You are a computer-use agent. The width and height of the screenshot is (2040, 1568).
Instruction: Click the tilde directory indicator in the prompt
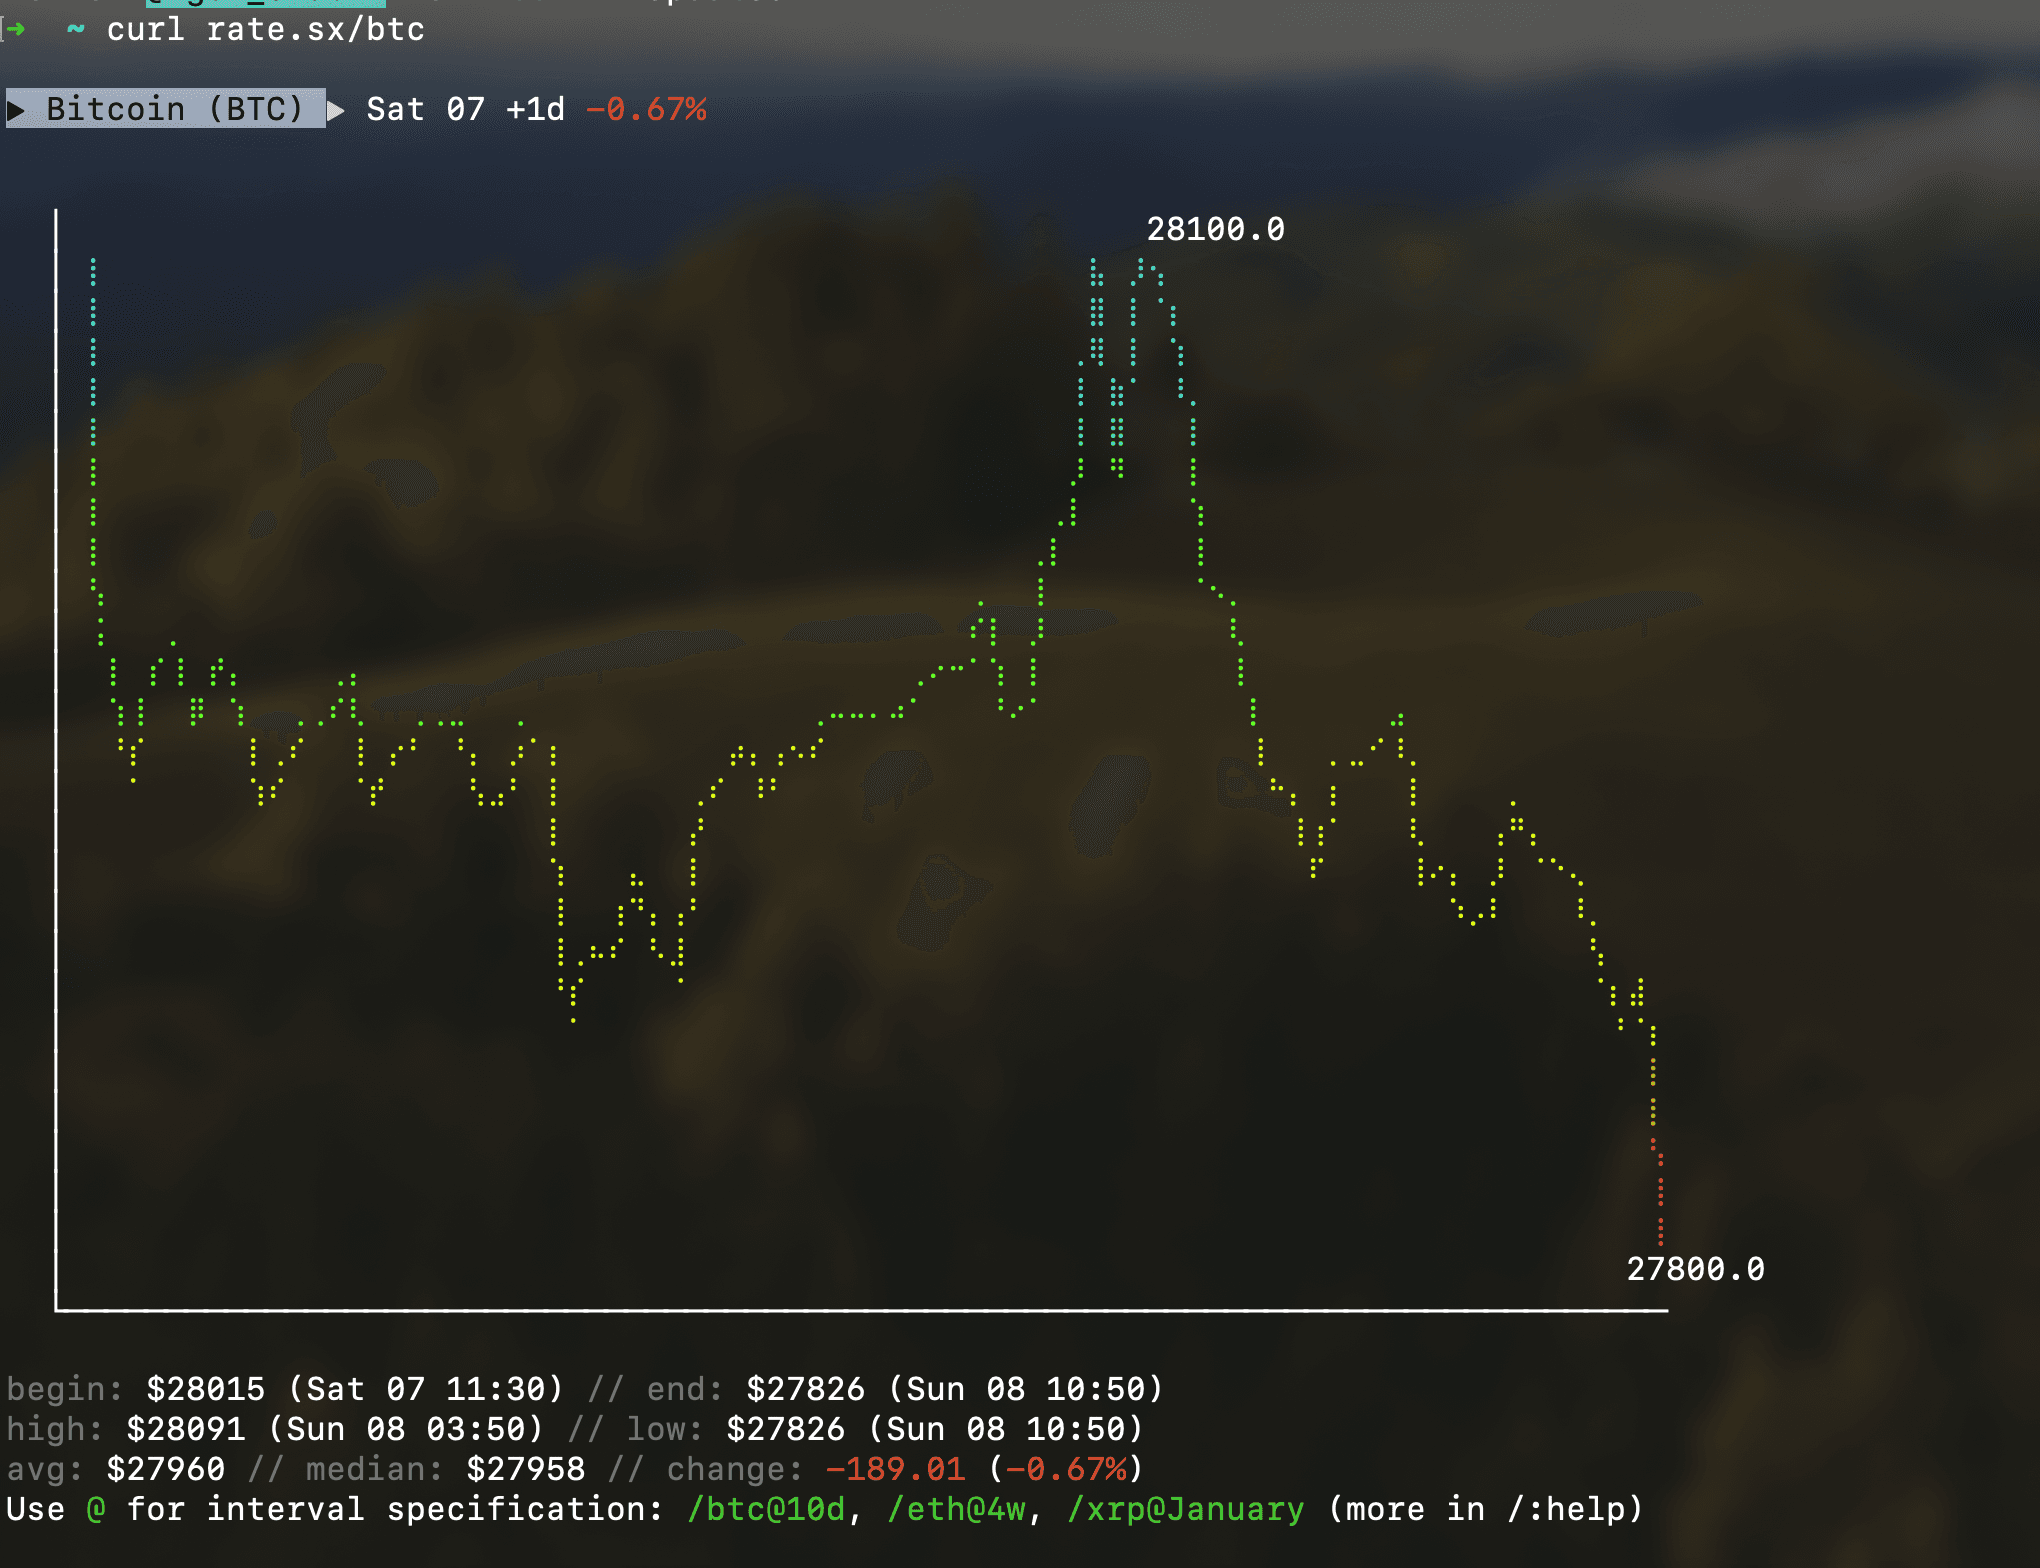[75, 29]
